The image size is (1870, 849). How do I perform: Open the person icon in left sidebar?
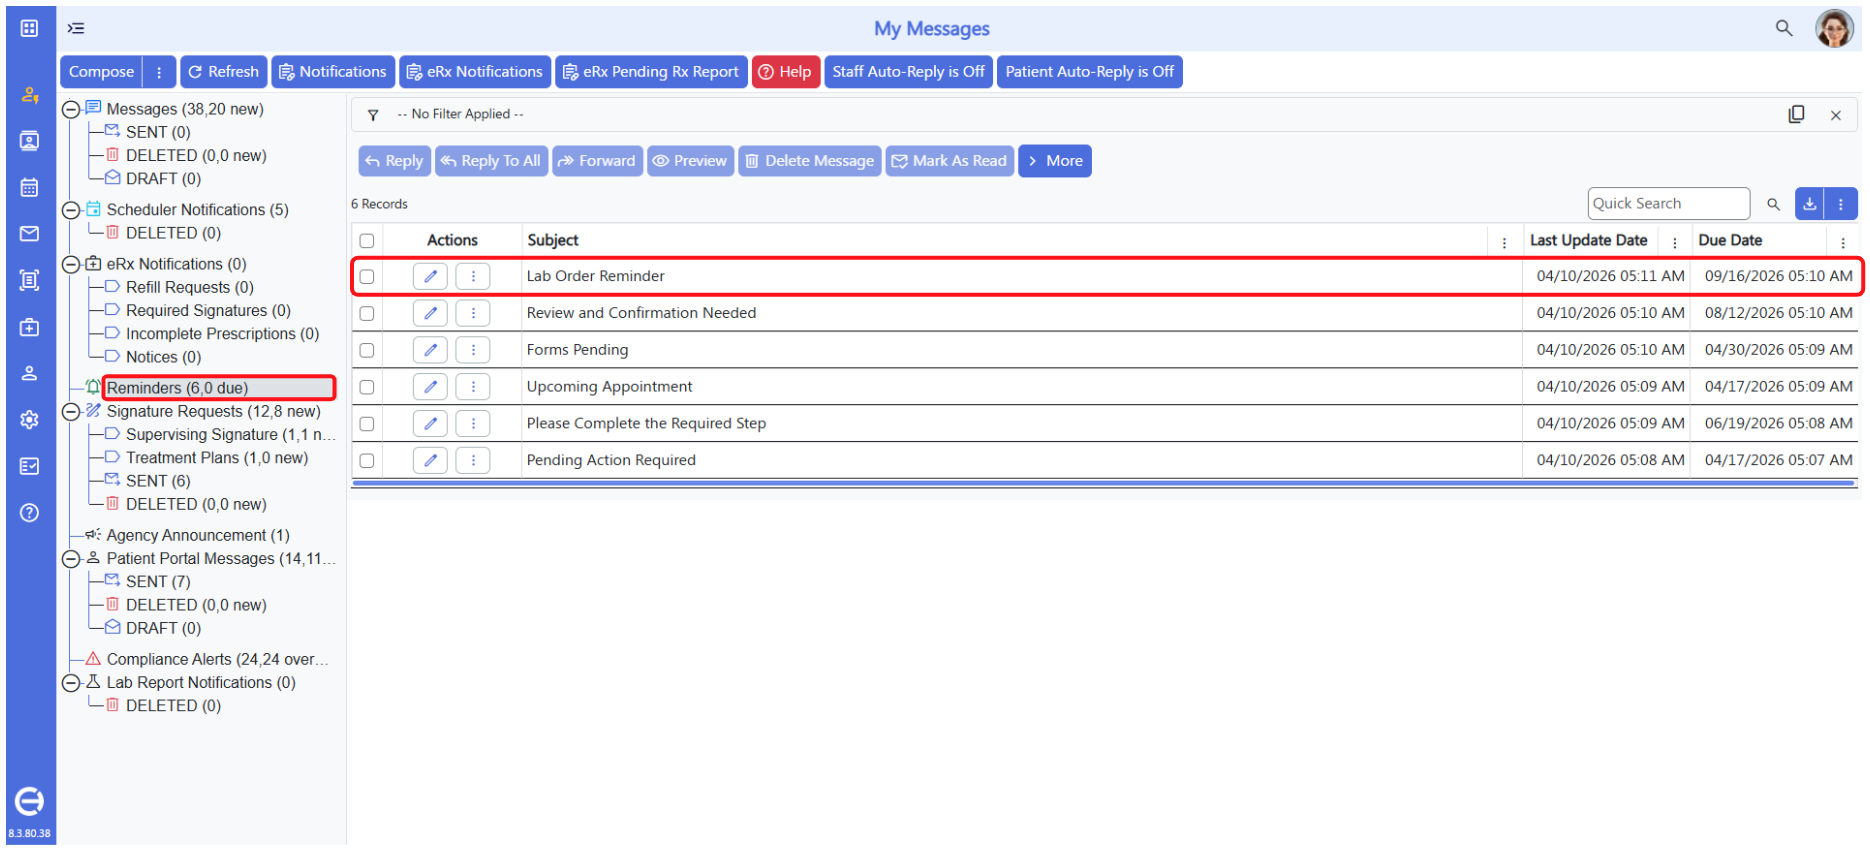[x=29, y=373]
